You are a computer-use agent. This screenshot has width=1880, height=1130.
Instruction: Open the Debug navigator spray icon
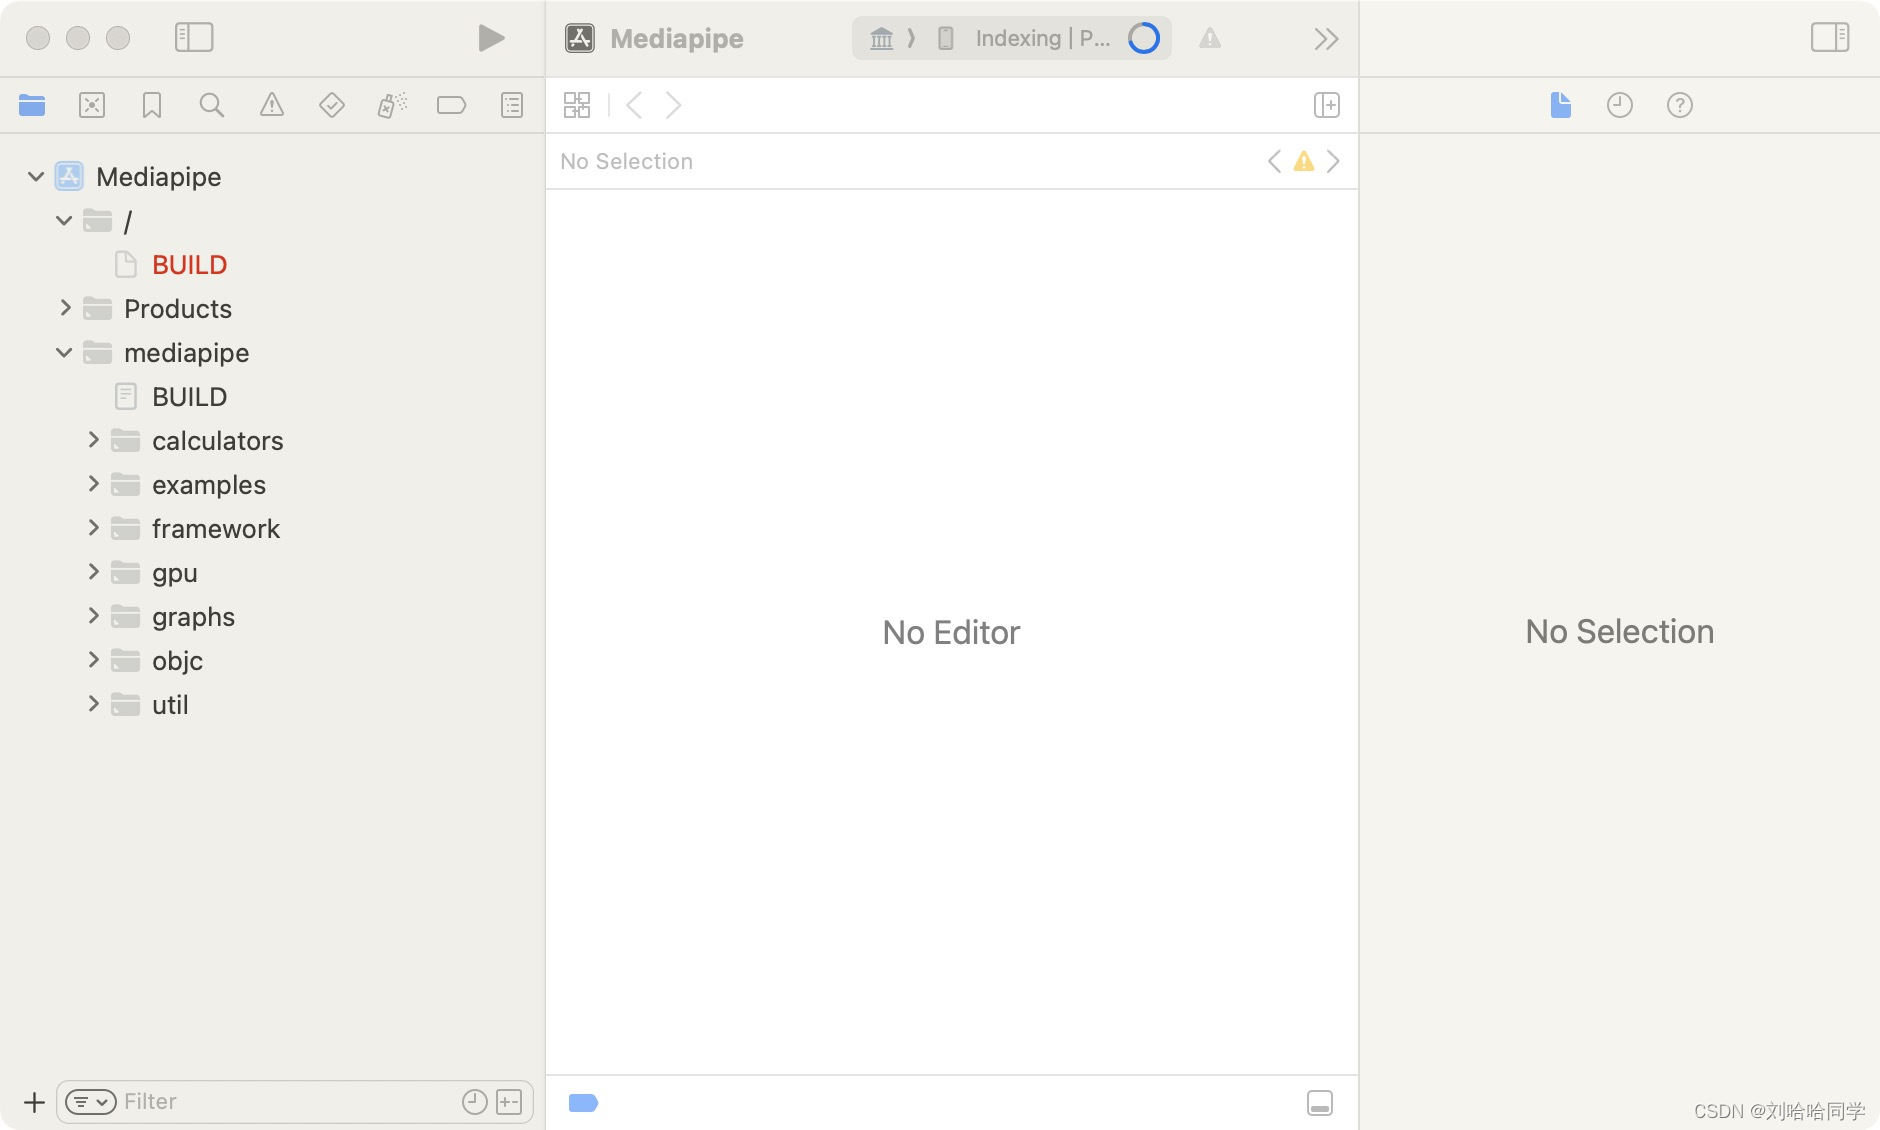pyautogui.click(x=392, y=105)
